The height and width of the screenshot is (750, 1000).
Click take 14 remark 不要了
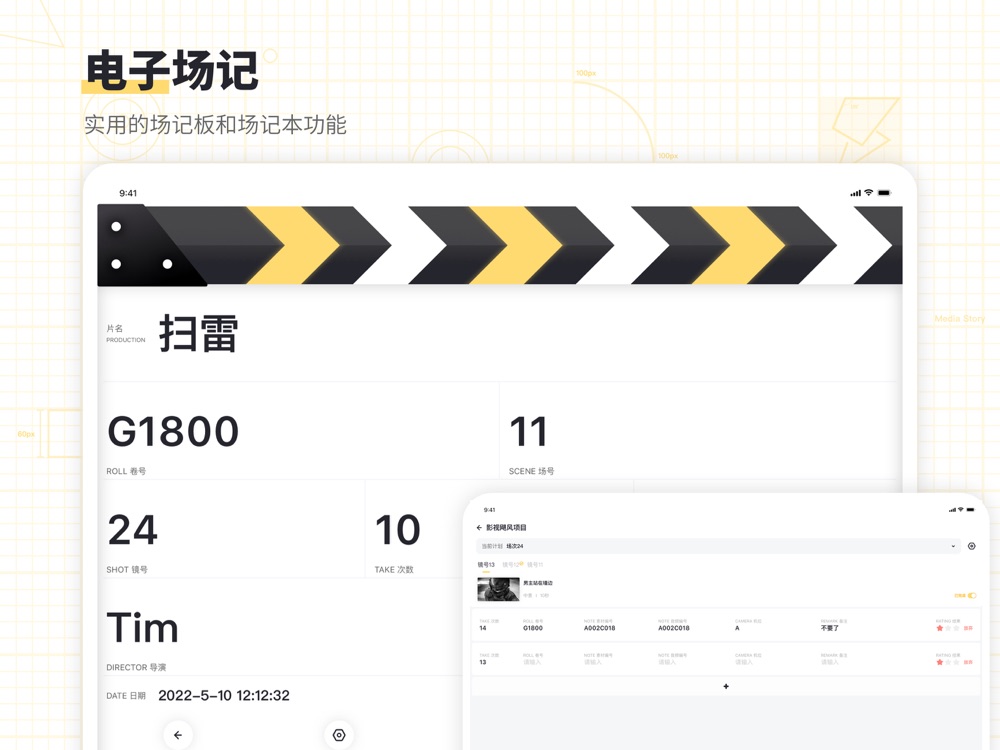[830, 628]
